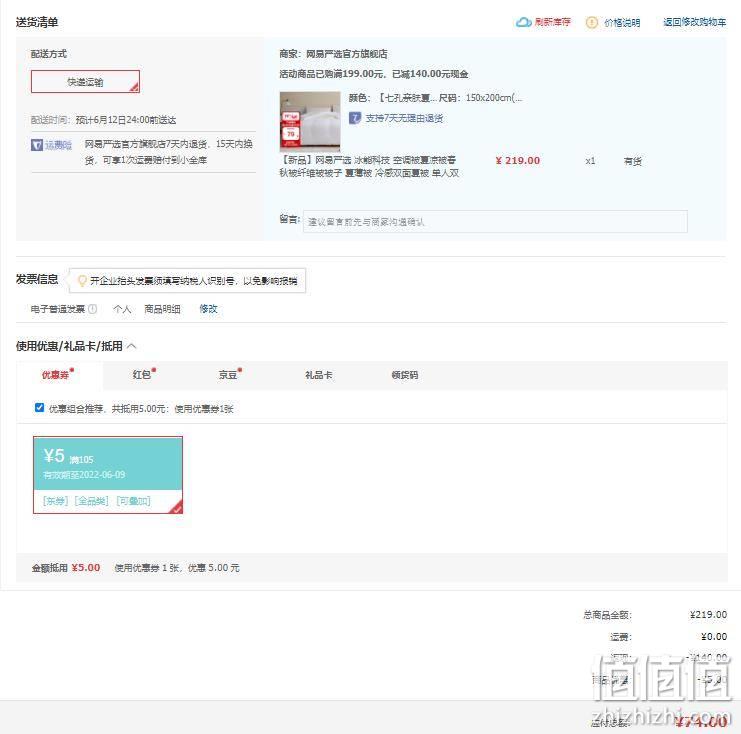741x734 pixels.
Task: Select 快递运输 delivery method
Action: [x=85, y=82]
